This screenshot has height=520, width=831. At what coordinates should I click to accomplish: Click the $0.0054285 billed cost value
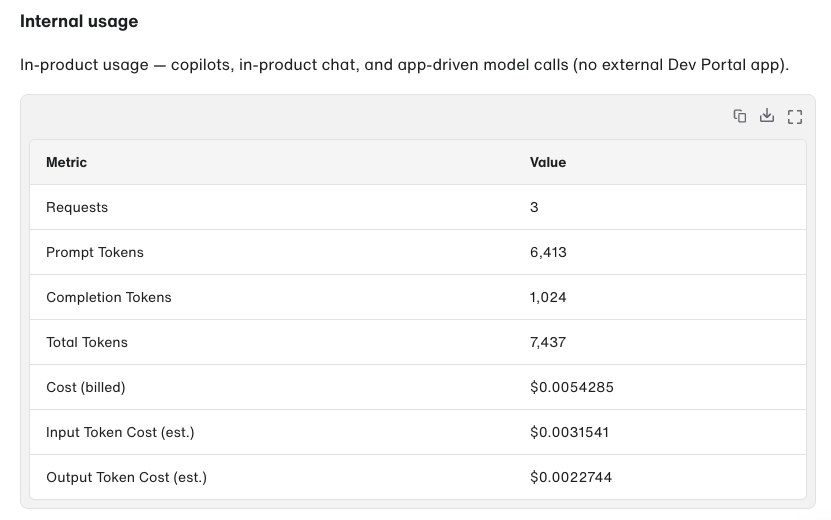click(572, 387)
